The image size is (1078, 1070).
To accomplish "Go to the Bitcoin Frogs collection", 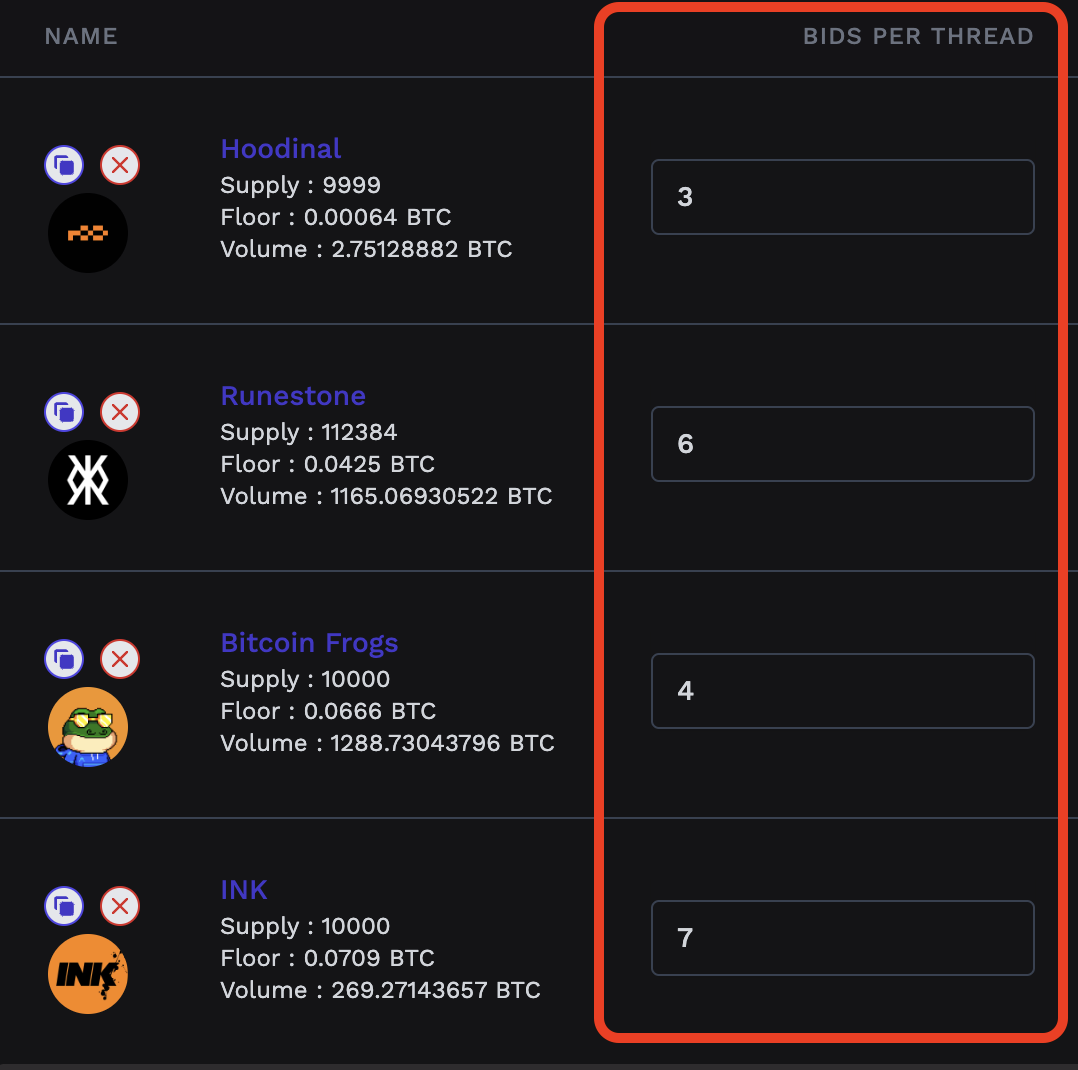I will [309, 643].
